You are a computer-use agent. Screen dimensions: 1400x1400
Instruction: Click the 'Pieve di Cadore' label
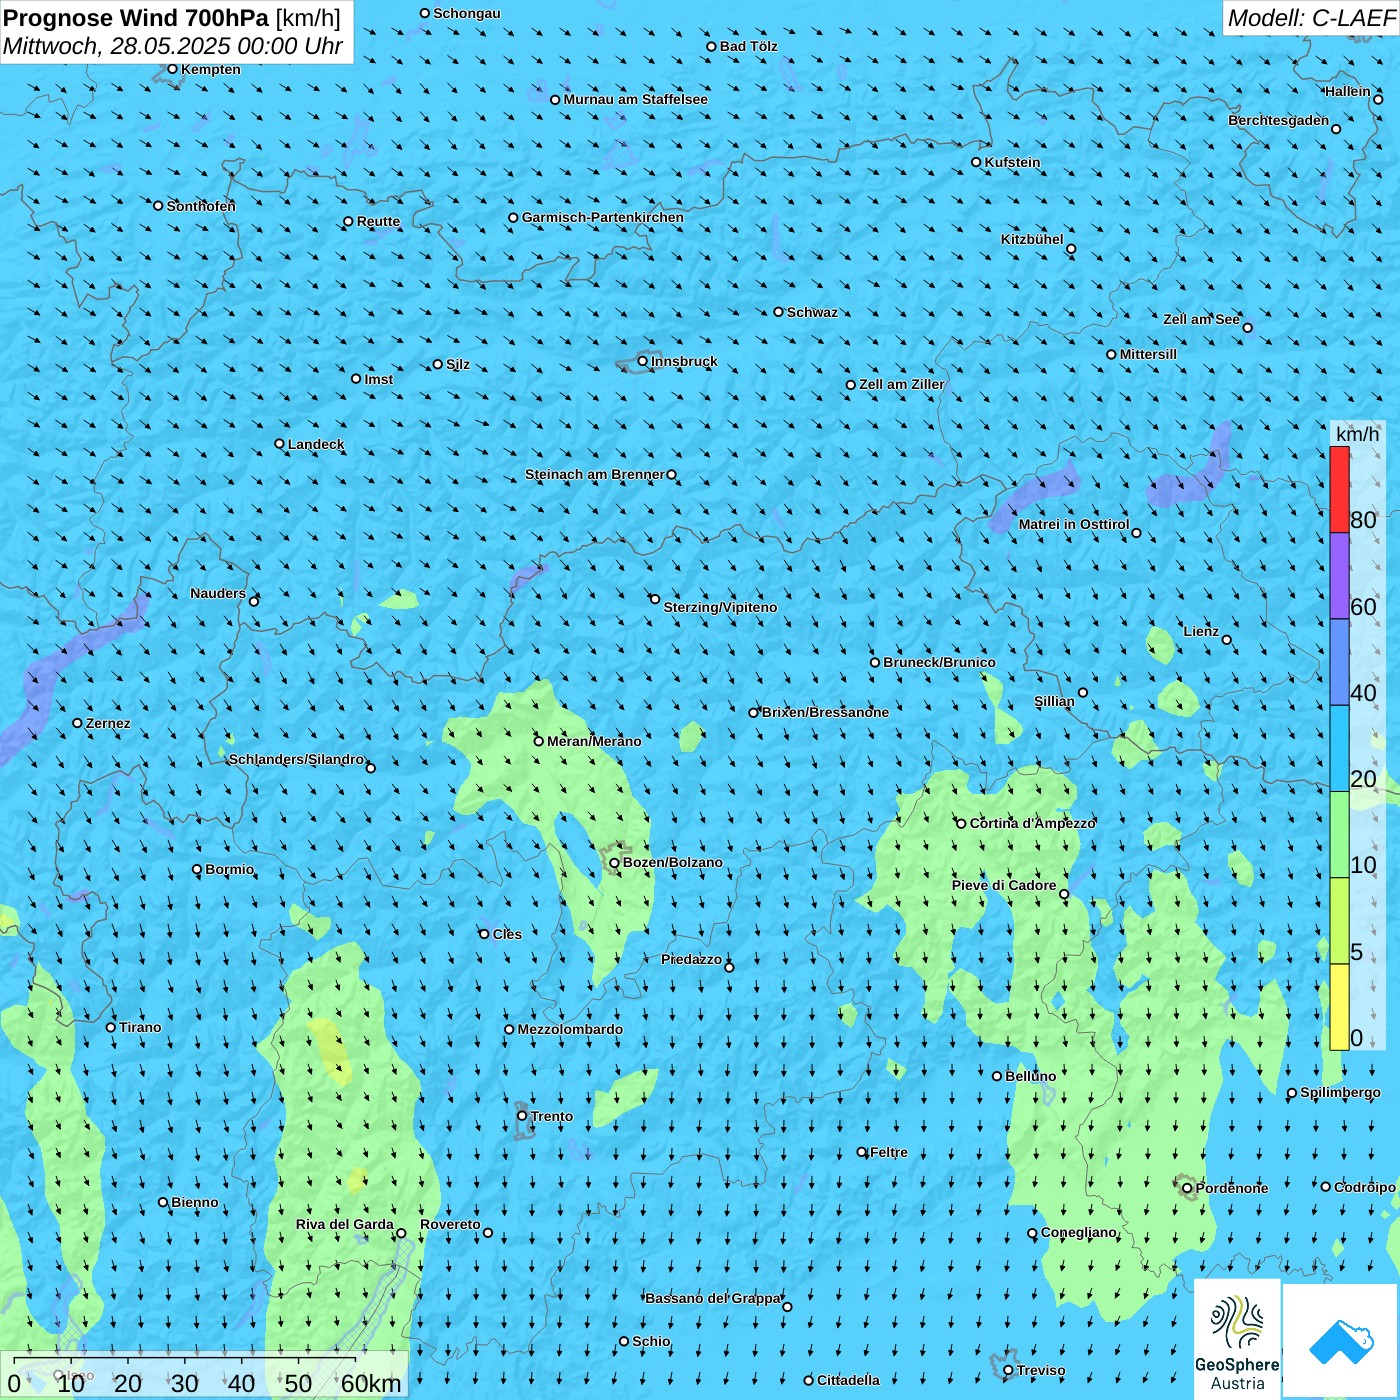pos(1004,885)
